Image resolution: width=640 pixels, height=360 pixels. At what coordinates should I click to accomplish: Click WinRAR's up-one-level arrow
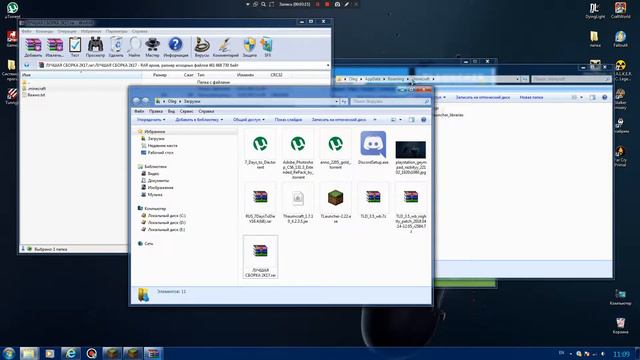pos(27,65)
